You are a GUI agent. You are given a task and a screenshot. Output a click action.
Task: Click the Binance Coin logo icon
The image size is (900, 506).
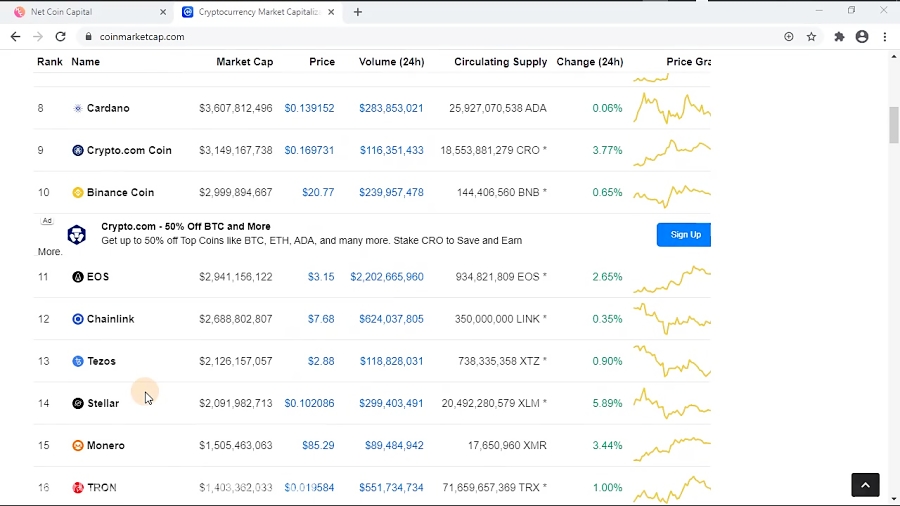point(77,193)
